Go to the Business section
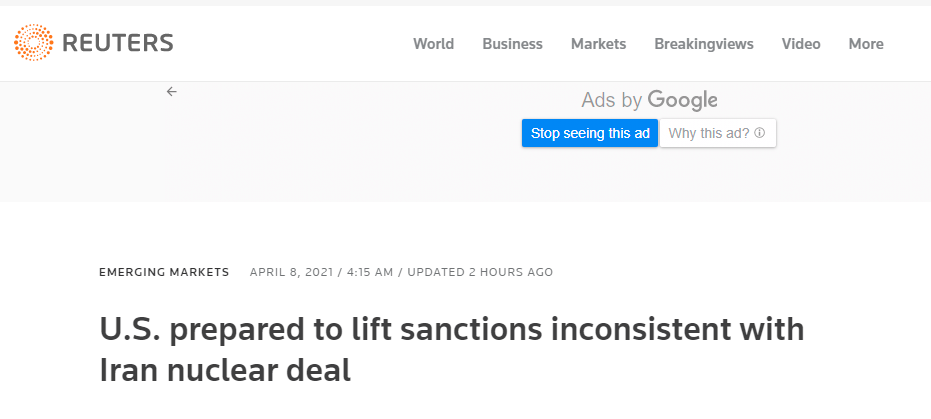 click(x=512, y=44)
